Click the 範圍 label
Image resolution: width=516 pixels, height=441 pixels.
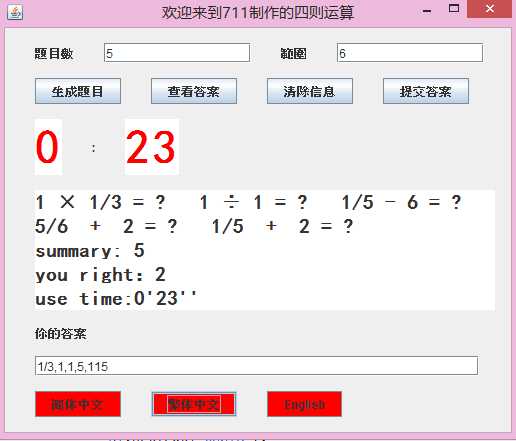(293, 53)
